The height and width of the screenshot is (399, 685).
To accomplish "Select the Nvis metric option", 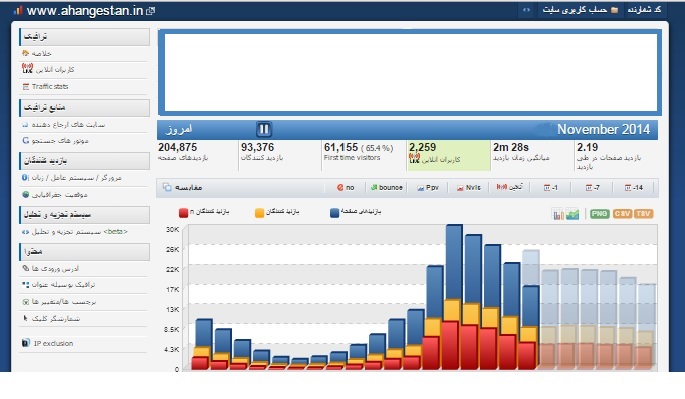I will click(x=469, y=187).
